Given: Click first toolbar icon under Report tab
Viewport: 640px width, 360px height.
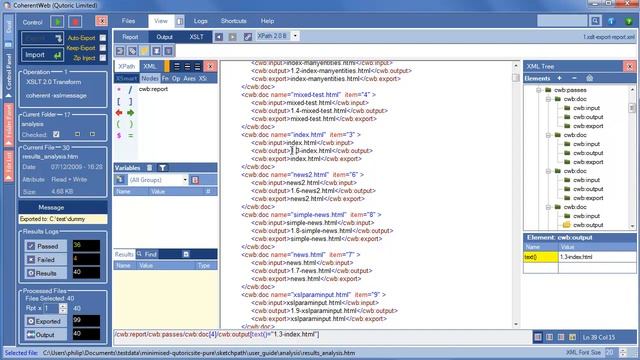Looking at the screenshot, I should pyautogui.click(x=120, y=51).
